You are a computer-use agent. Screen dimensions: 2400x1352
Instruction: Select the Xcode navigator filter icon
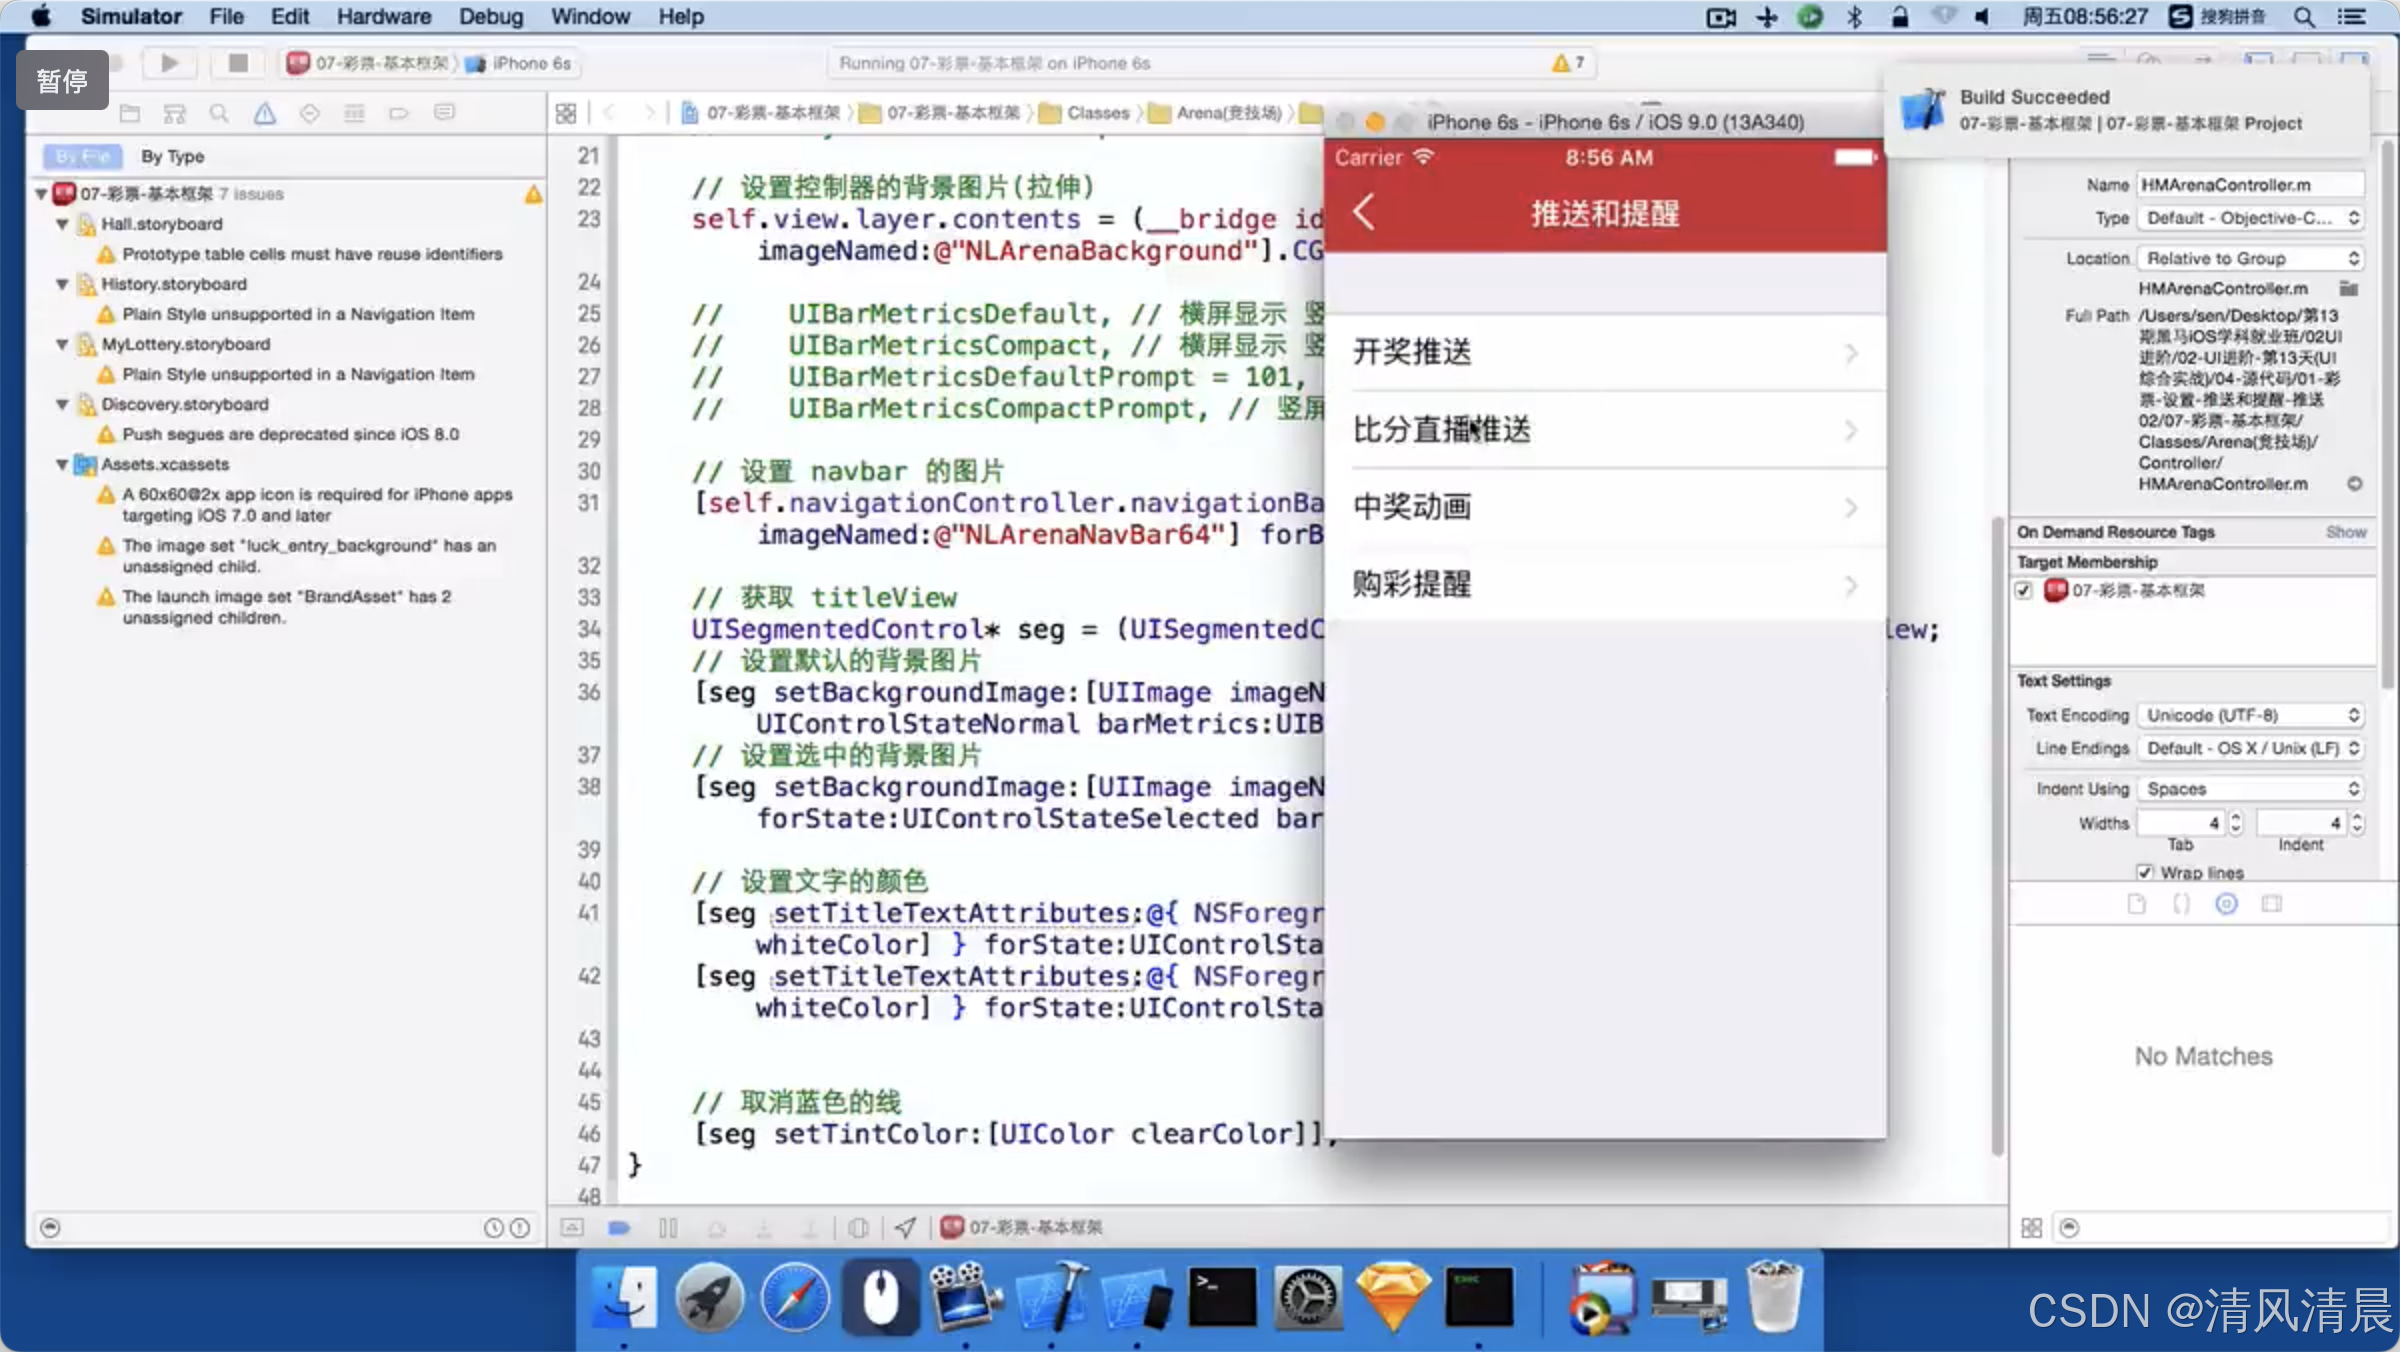tap(48, 1227)
